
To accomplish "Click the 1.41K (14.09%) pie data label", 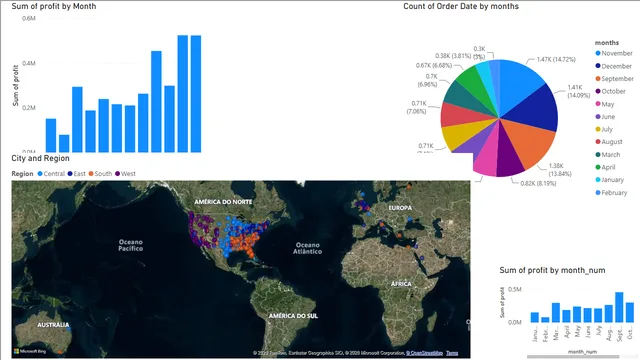I will [578, 91].
